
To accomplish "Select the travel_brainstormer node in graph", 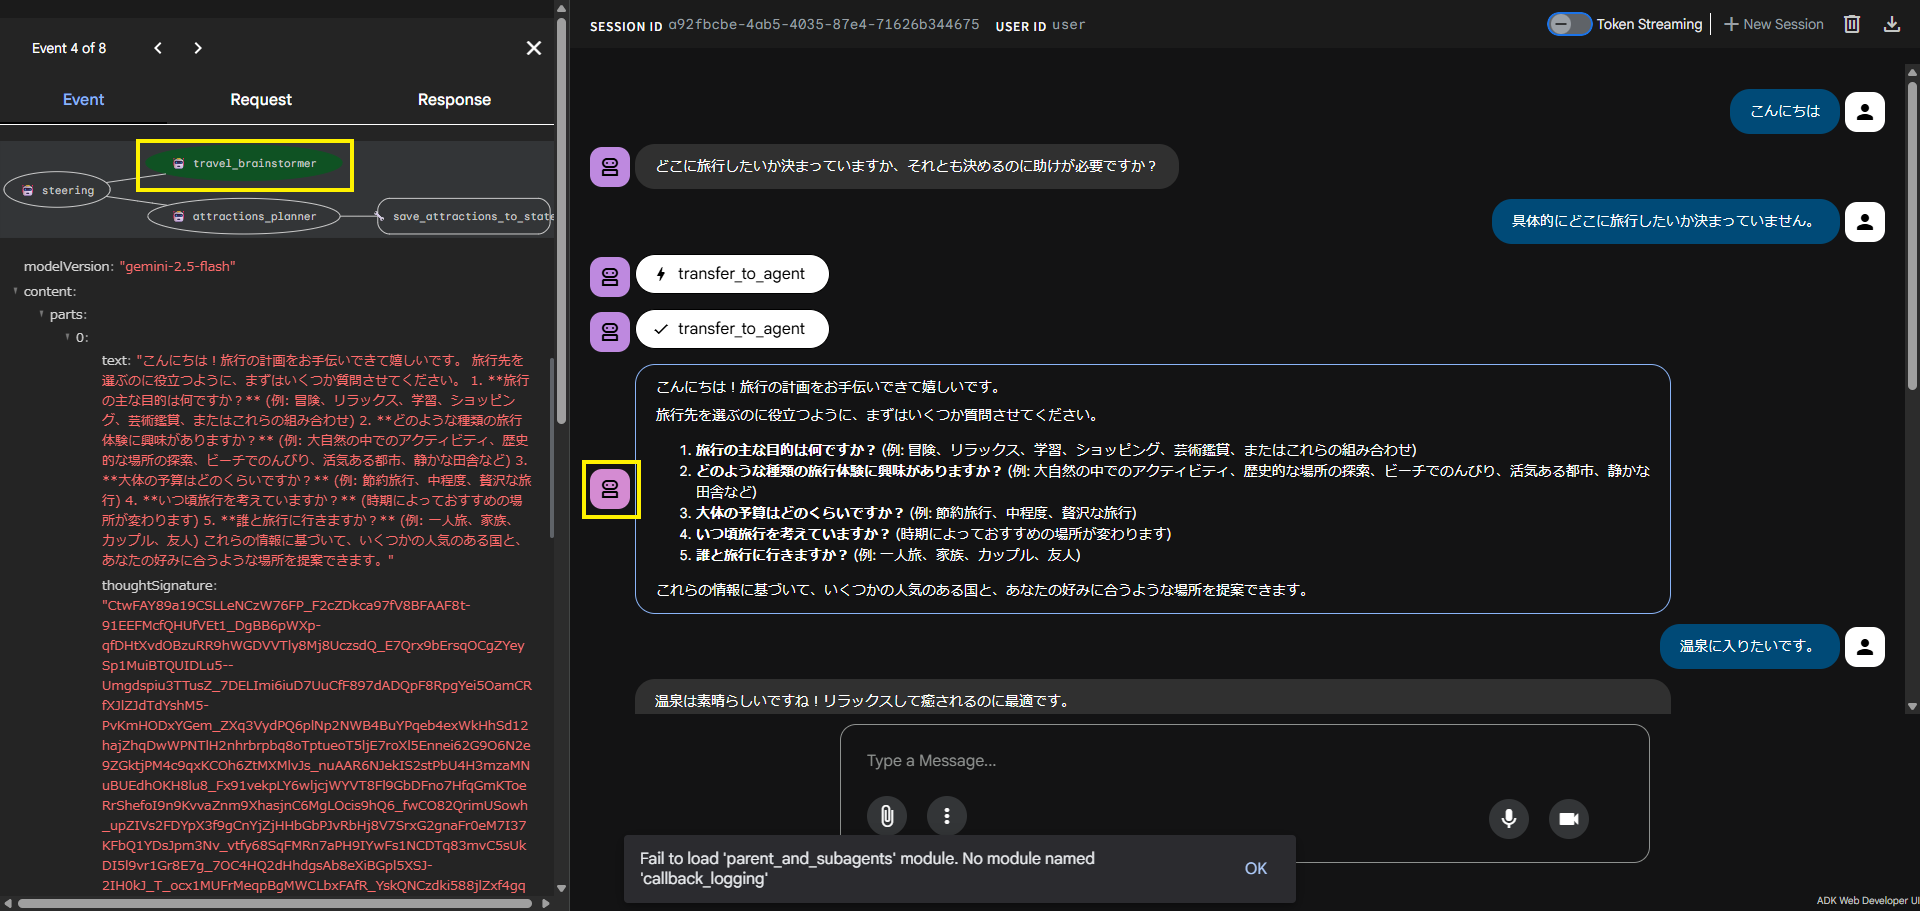I will click(x=244, y=164).
